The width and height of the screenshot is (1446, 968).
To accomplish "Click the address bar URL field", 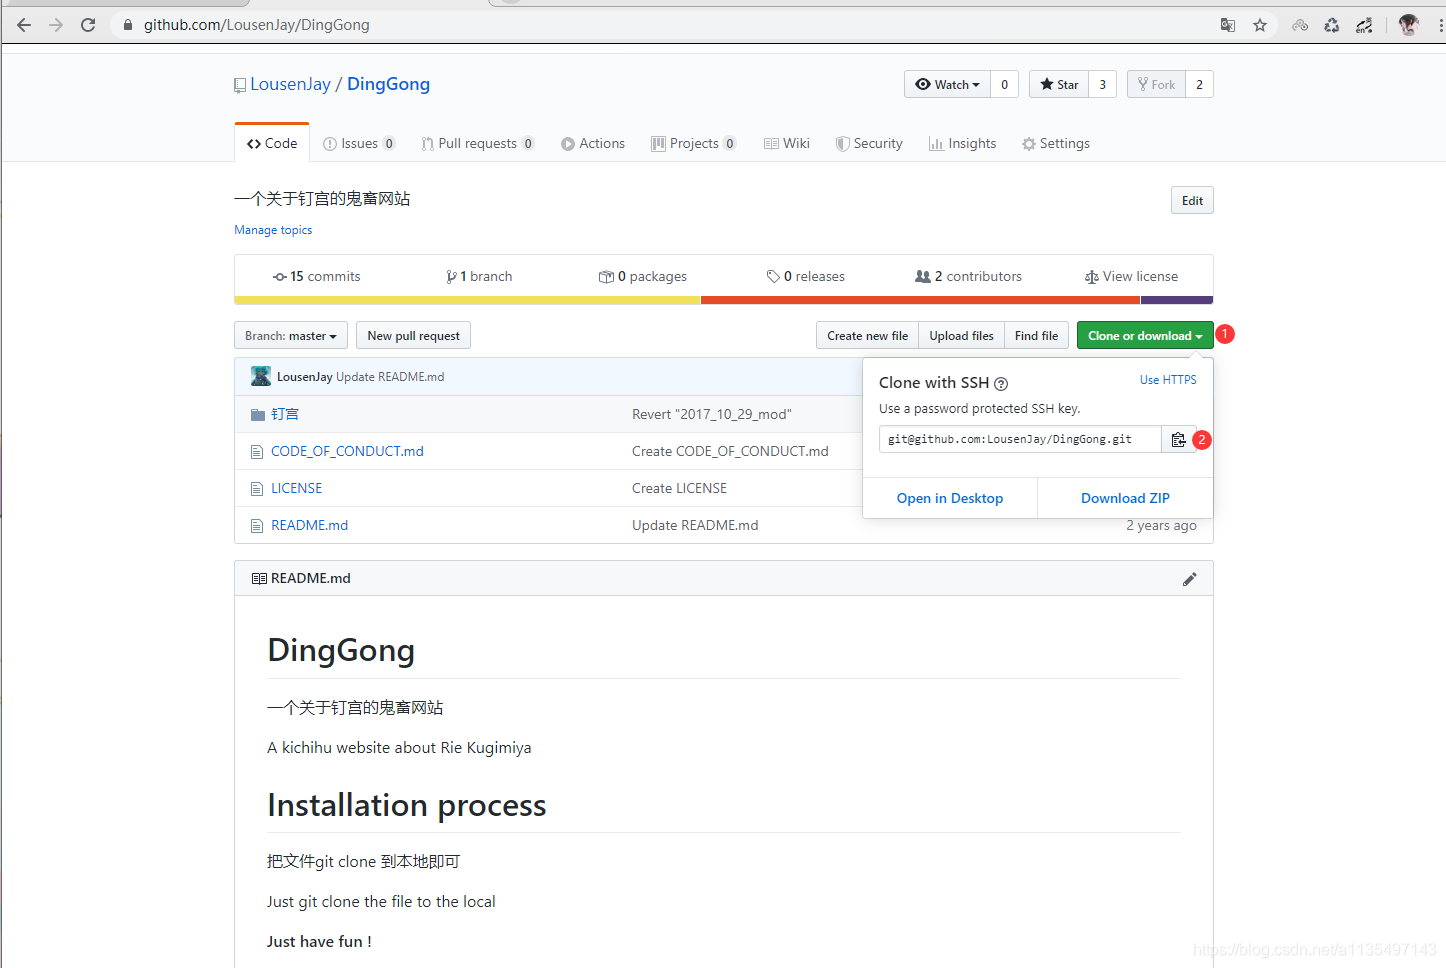I will click(x=660, y=25).
